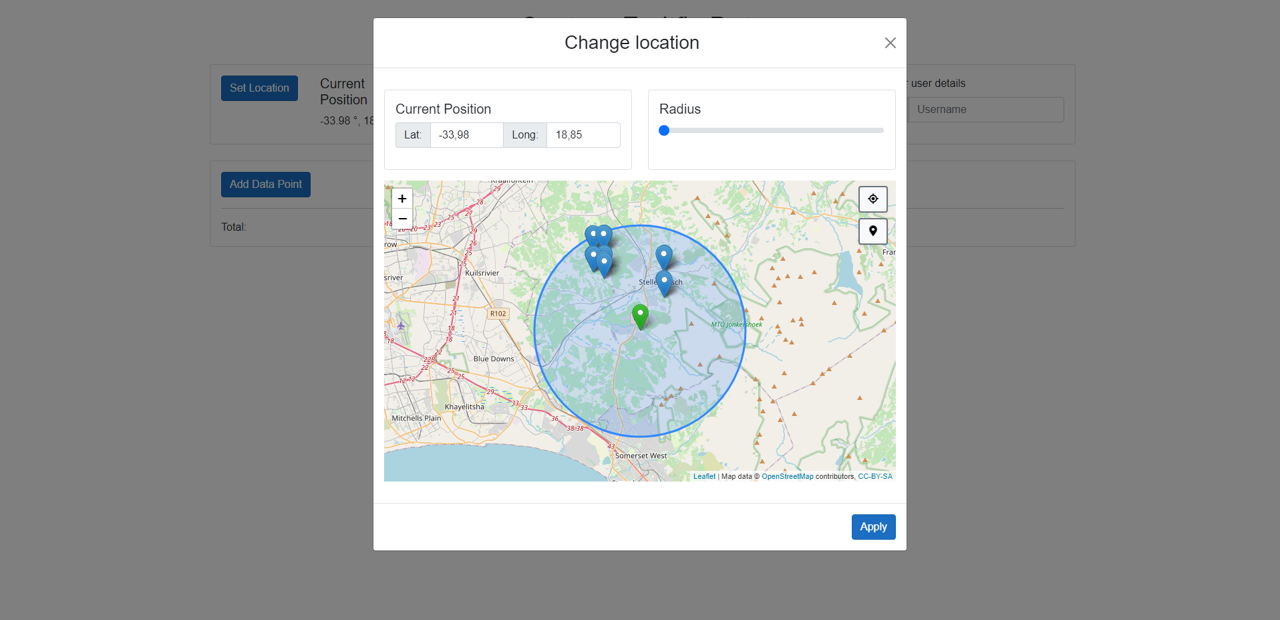This screenshot has height=620, width=1280.
Task: Click Add Data Point on the background page
Action: 266,184
